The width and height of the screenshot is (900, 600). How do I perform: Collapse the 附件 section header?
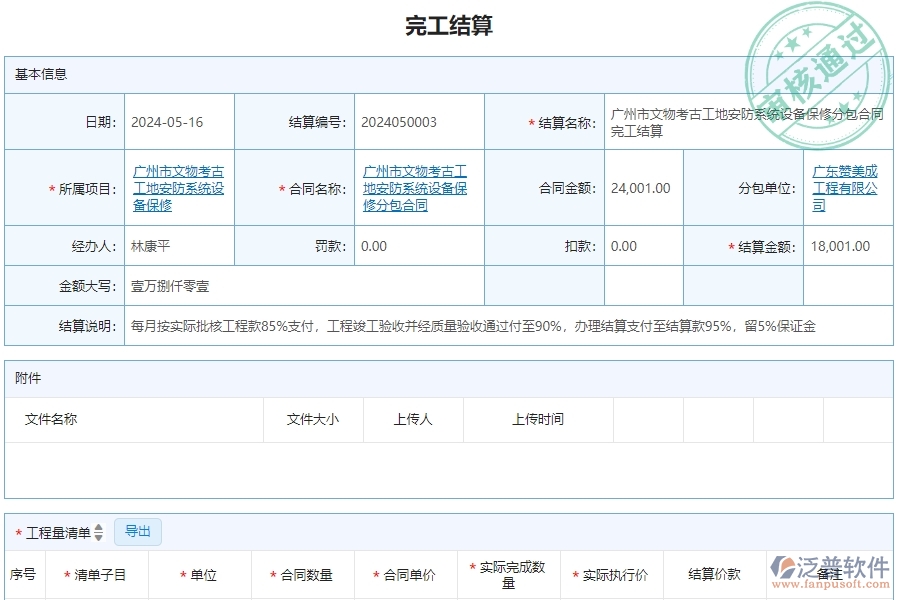pos(28,378)
